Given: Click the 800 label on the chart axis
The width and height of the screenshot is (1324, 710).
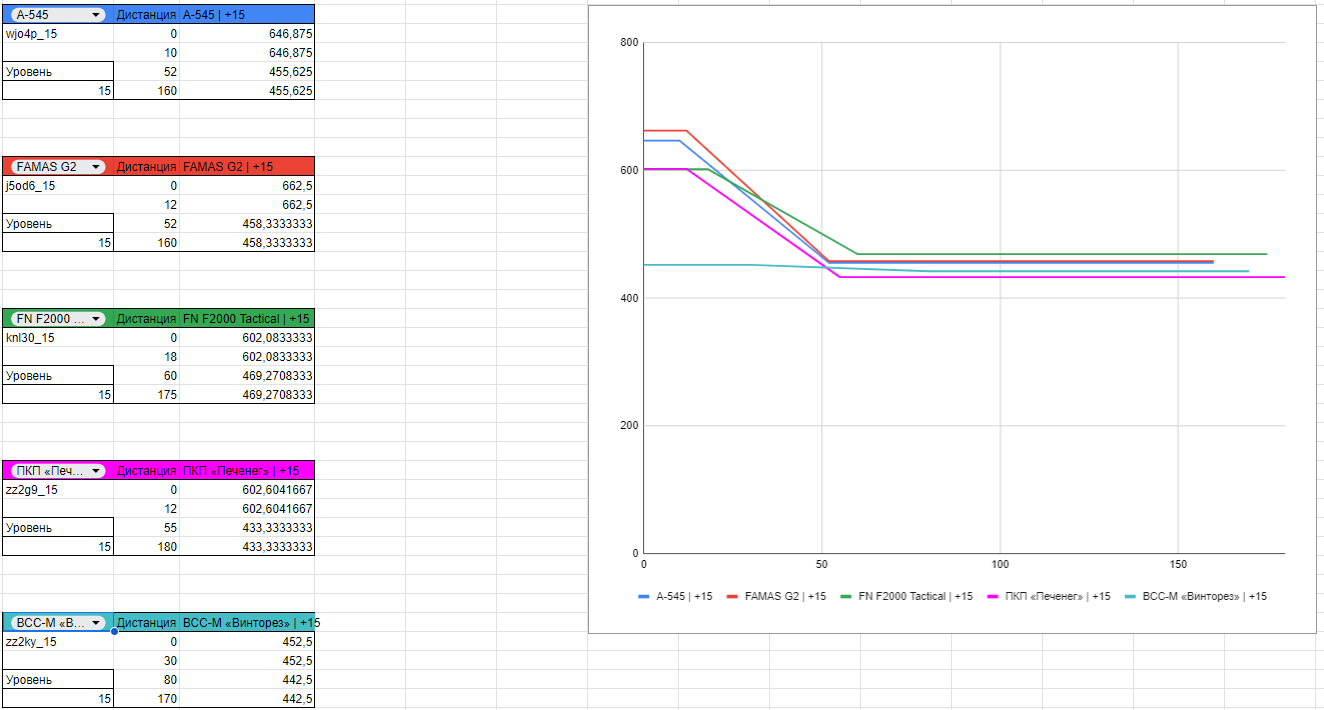Looking at the screenshot, I should coord(629,42).
